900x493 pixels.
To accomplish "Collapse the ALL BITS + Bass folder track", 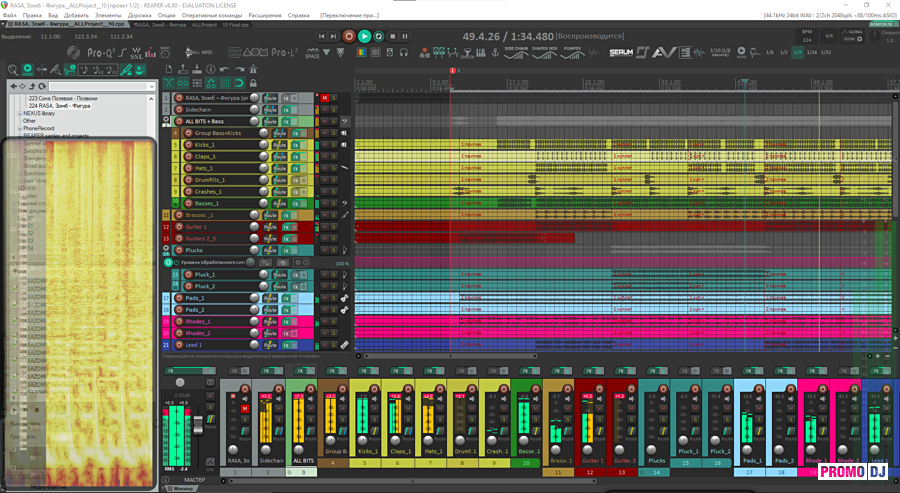I will 166,121.
